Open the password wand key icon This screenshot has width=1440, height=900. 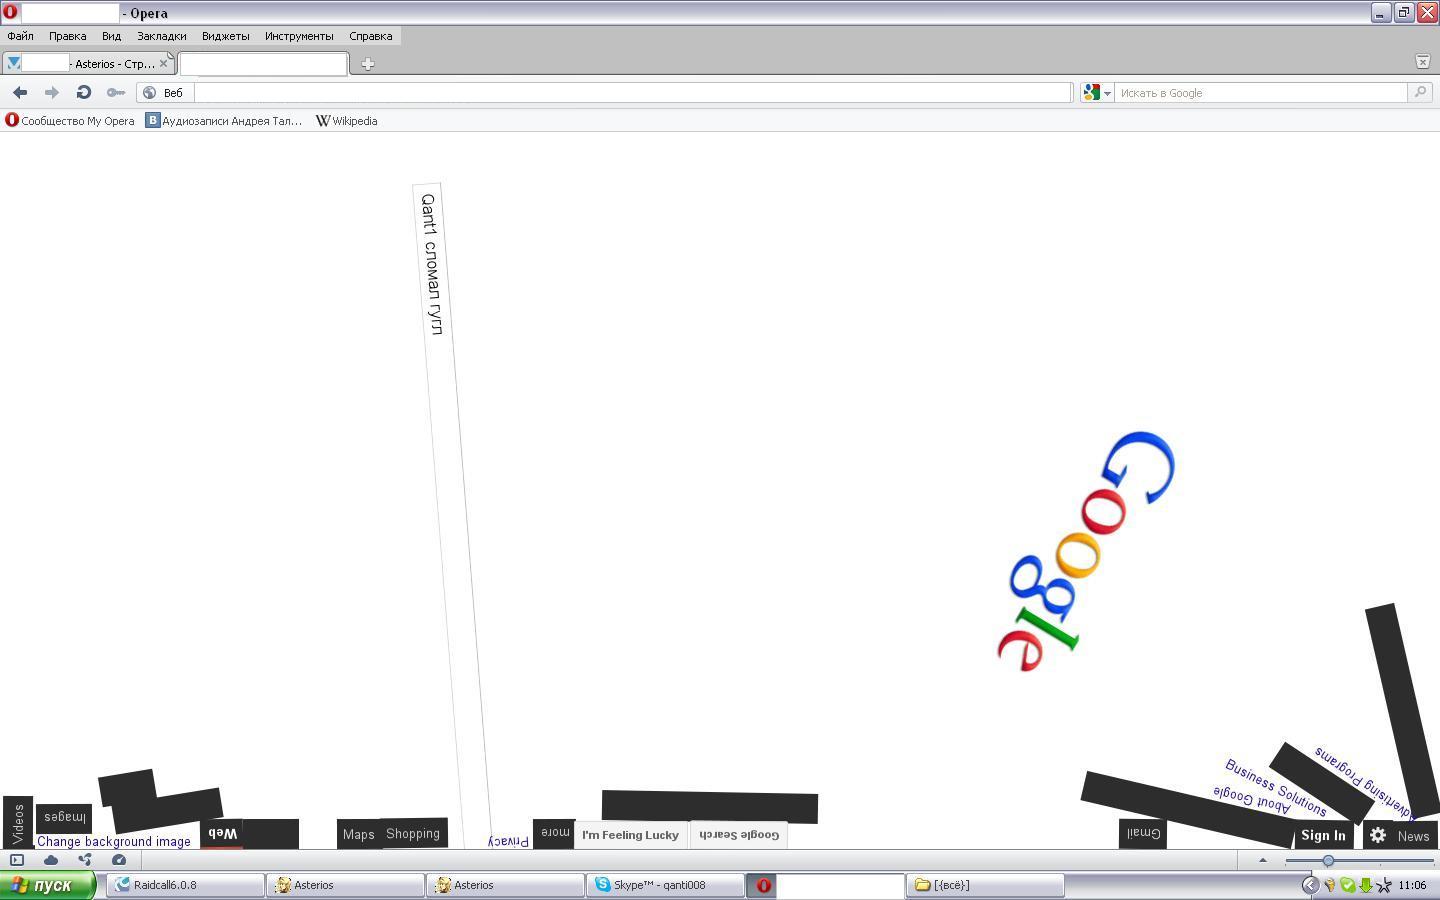pos(116,92)
